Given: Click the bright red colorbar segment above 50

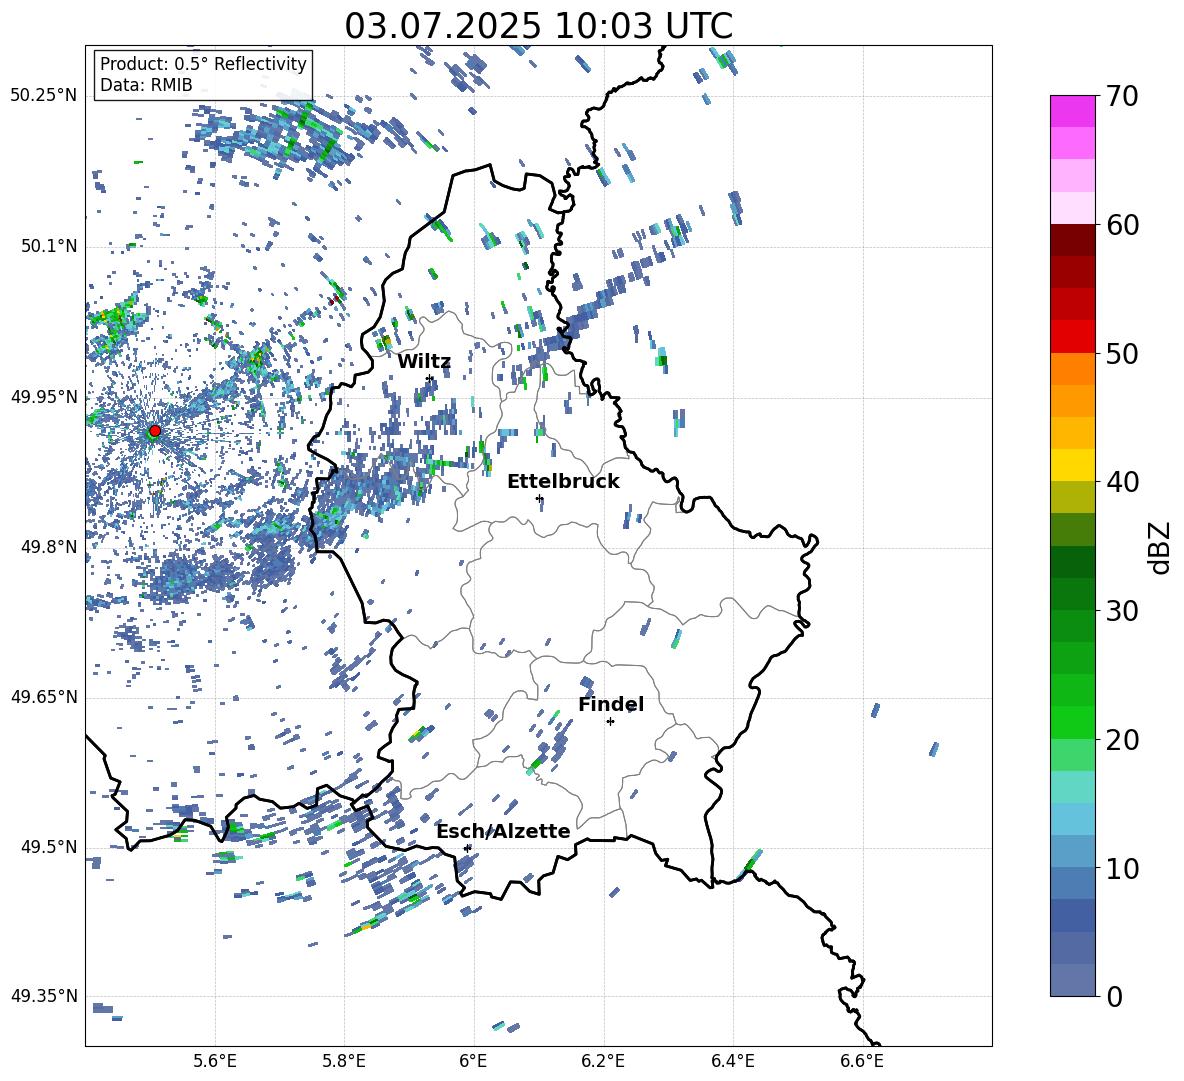Looking at the screenshot, I should [1073, 337].
